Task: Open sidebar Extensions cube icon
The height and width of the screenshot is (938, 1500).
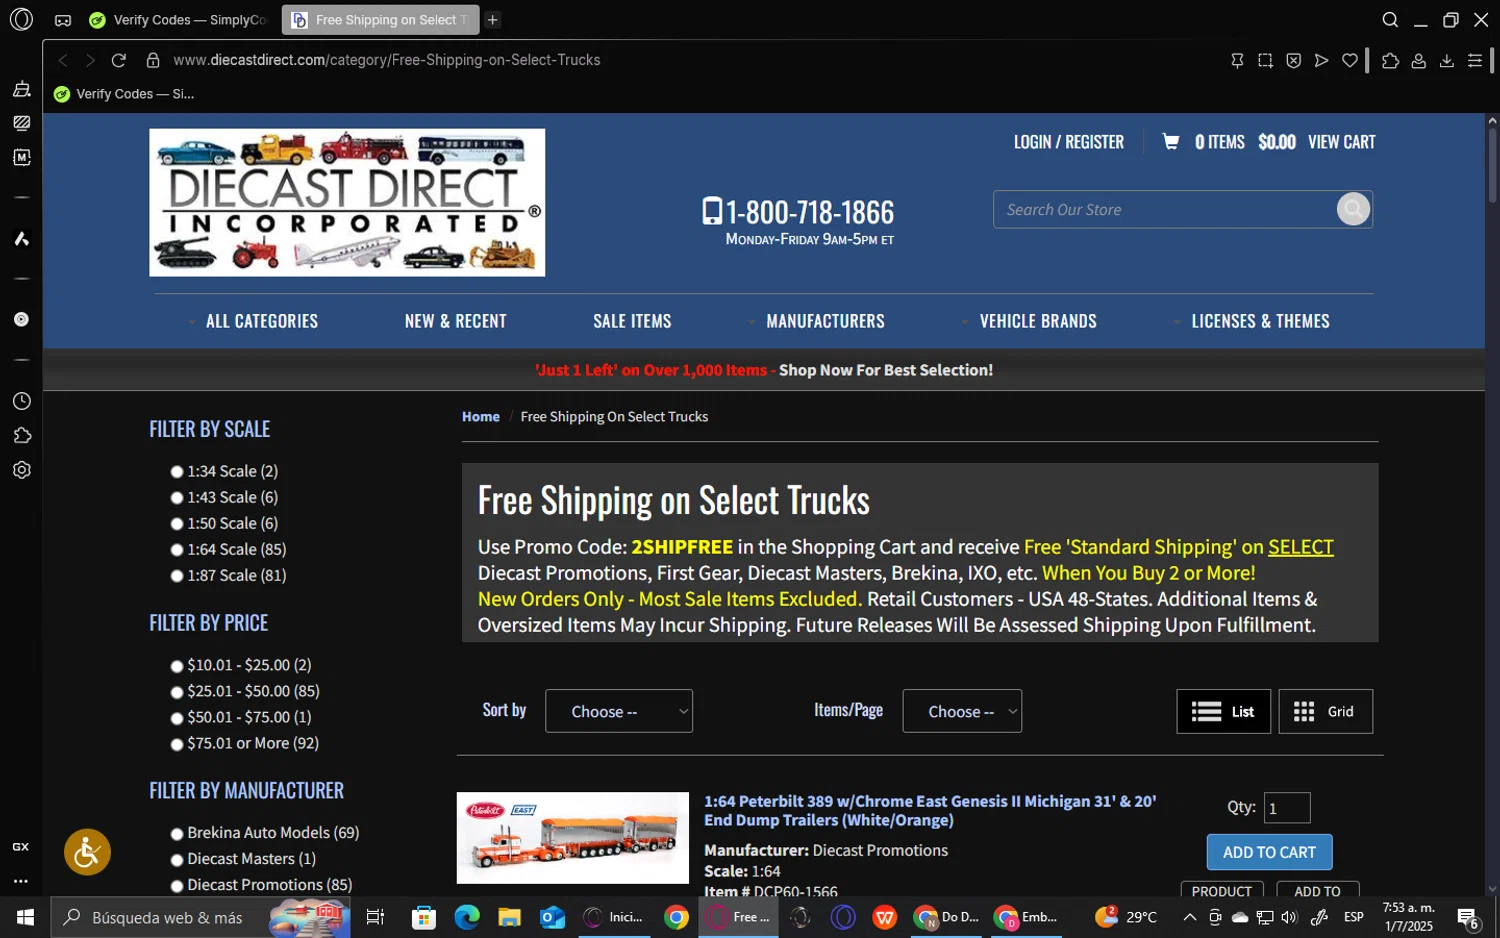Action: [21, 435]
